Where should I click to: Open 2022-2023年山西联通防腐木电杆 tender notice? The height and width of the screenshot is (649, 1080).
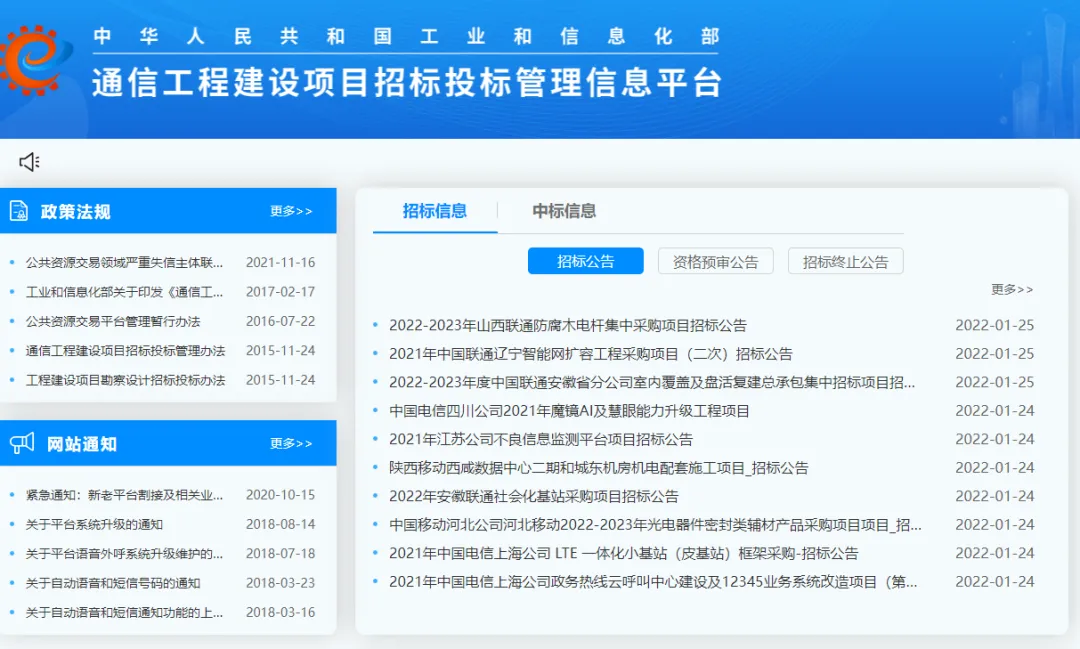pos(567,325)
